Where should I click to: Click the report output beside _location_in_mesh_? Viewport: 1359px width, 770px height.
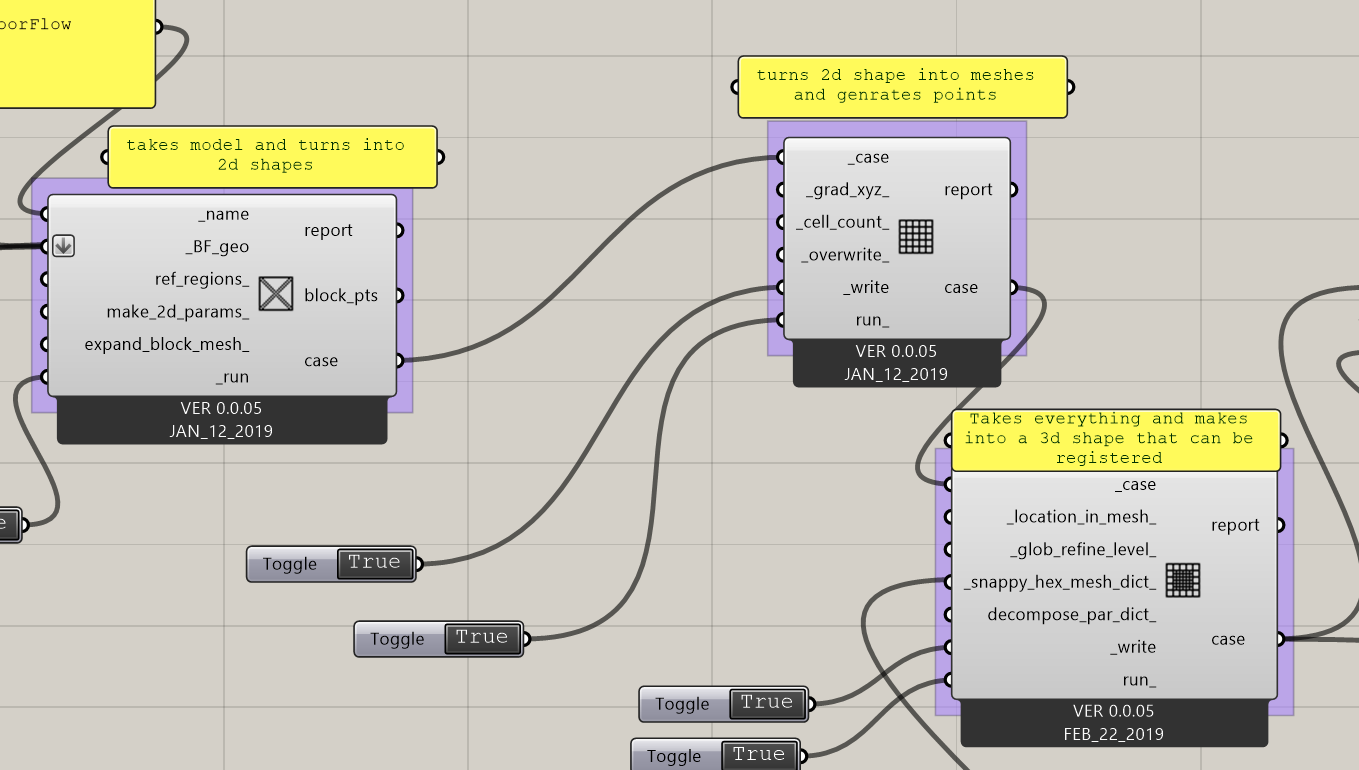1235,525
